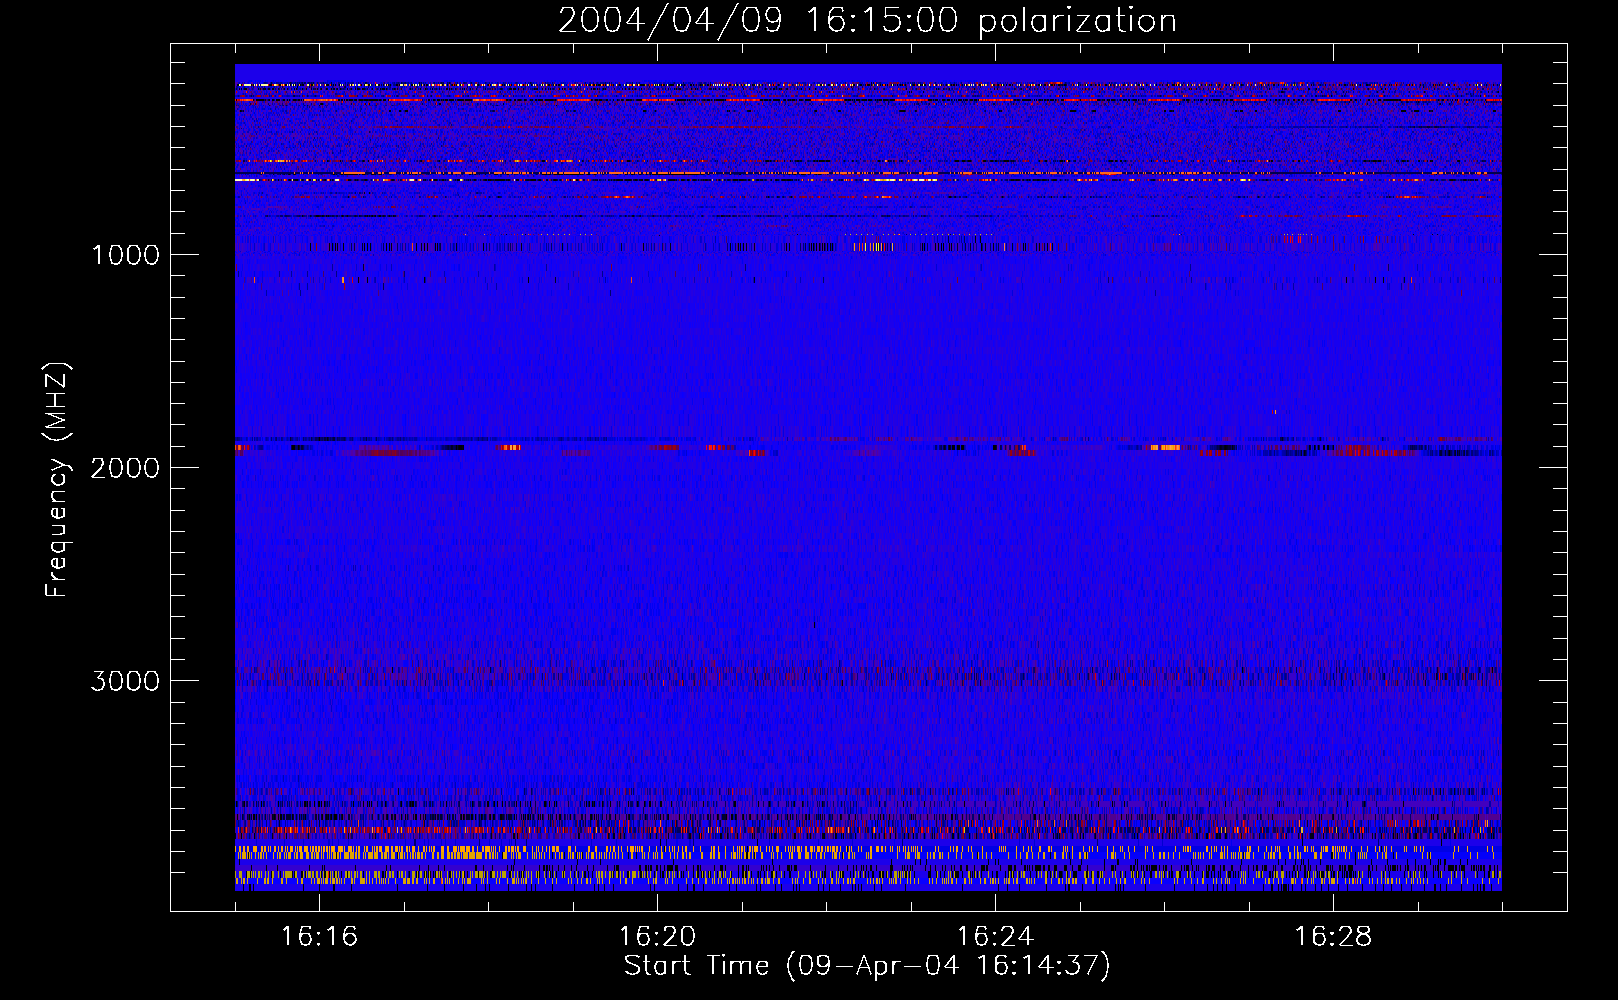Click the 16:24 time tick label
Image resolution: width=1618 pixels, height=1000 pixels.
click(x=995, y=937)
